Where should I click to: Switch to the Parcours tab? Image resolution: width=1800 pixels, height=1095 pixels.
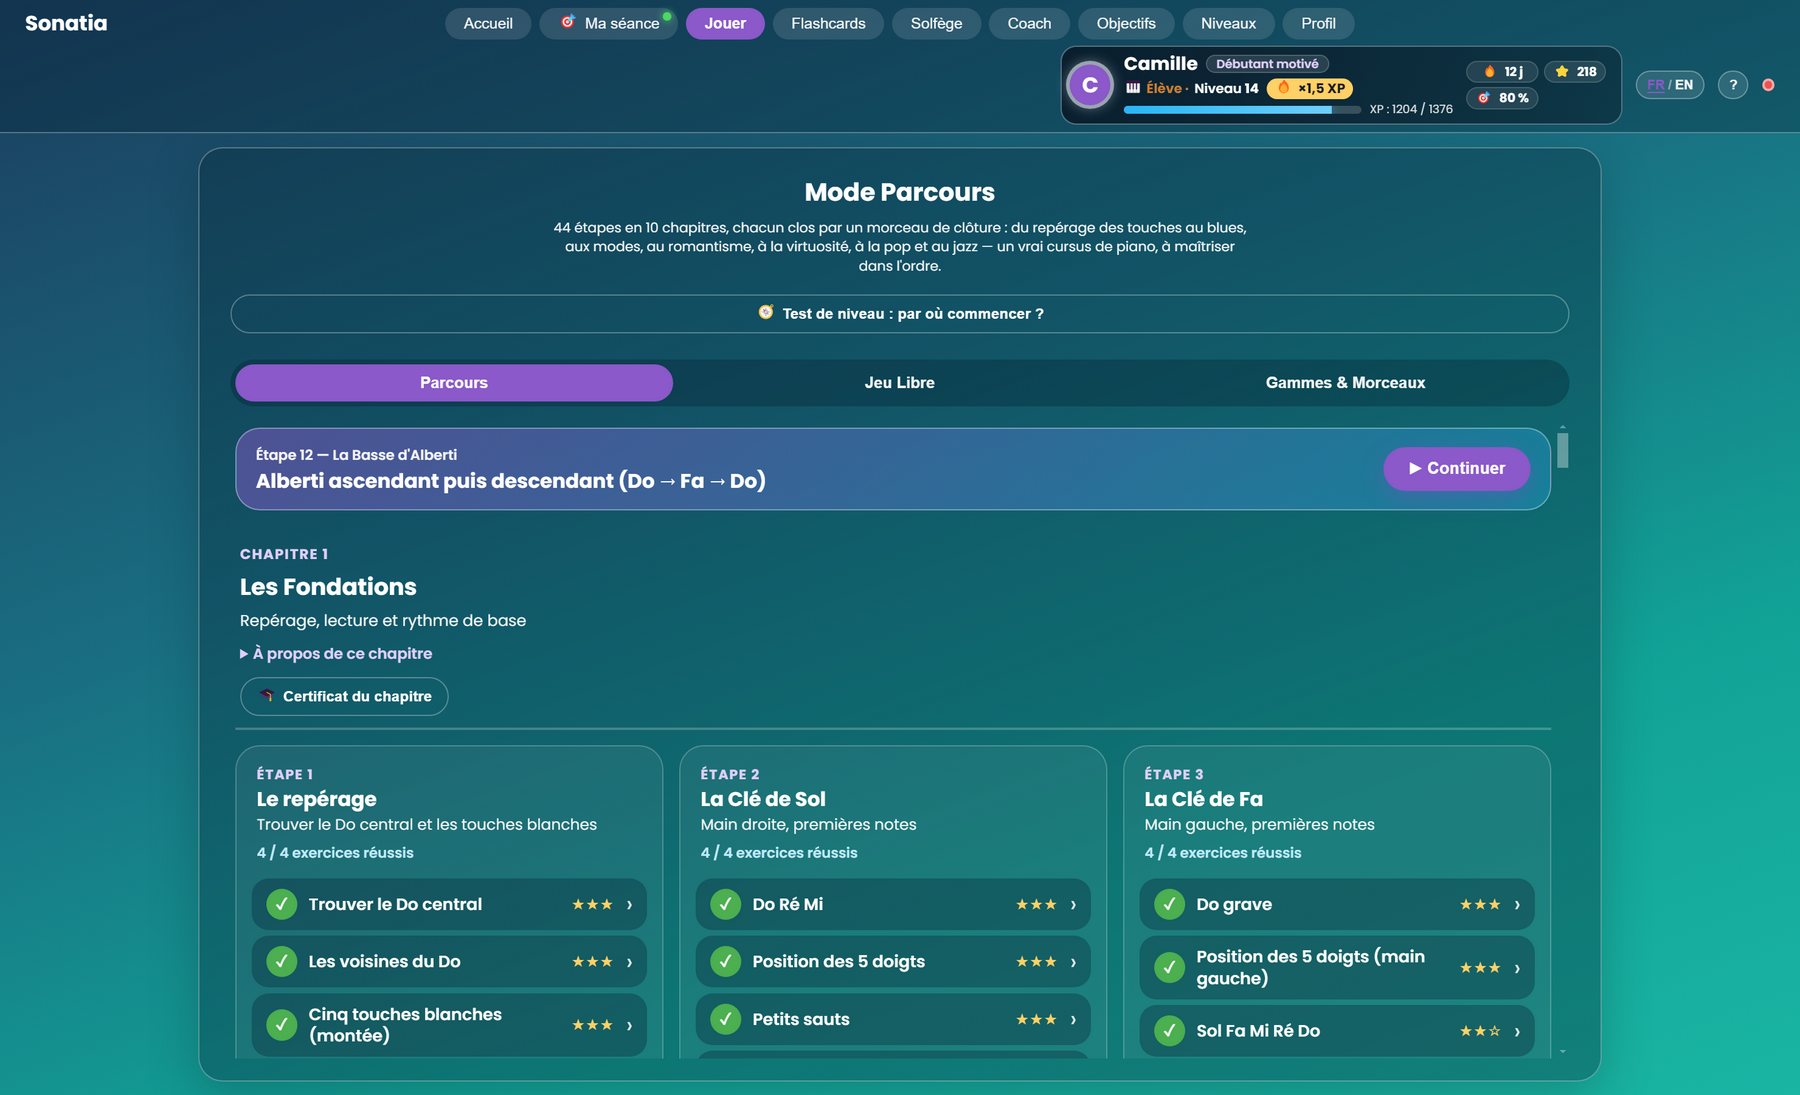454,383
